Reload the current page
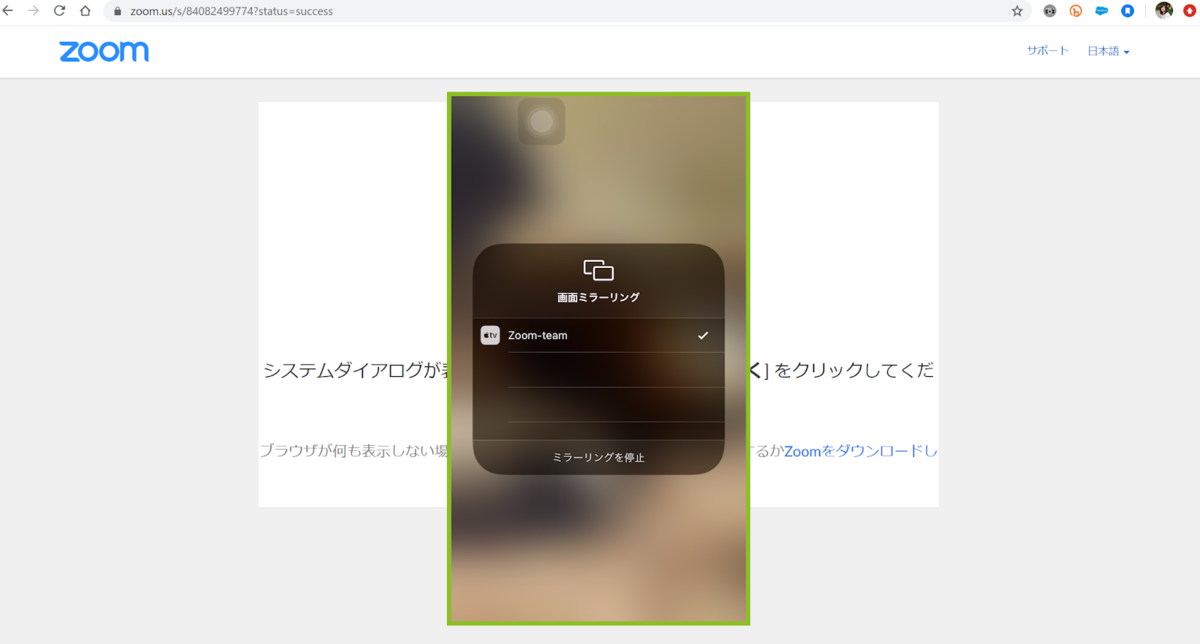The height and width of the screenshot is (644, 1200). [x=59, y=11]
